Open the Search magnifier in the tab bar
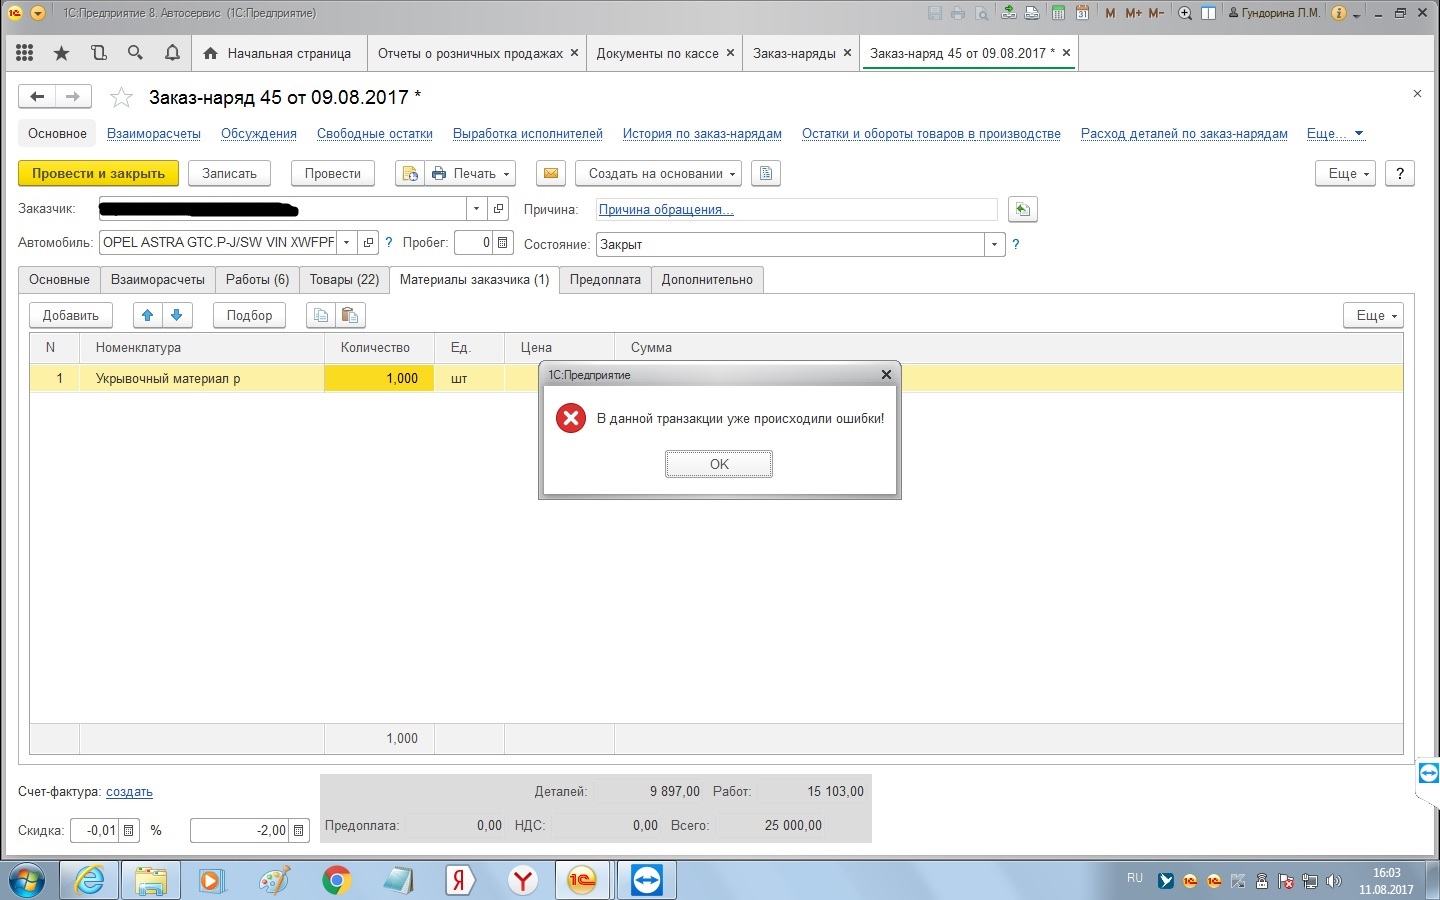The height and width of the screenshot is (900, 1440). click(135, 53)
